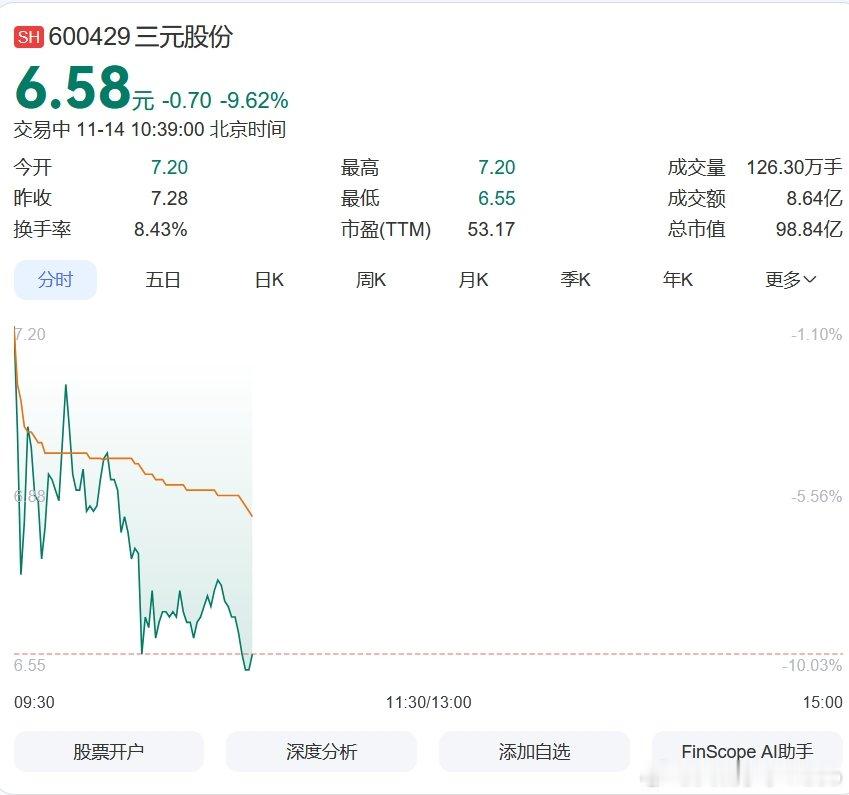This screenshot has width=849, height=795.
Task: Click the red SH exchange badge
Action: pyautogui.click(x=29, y=37)
